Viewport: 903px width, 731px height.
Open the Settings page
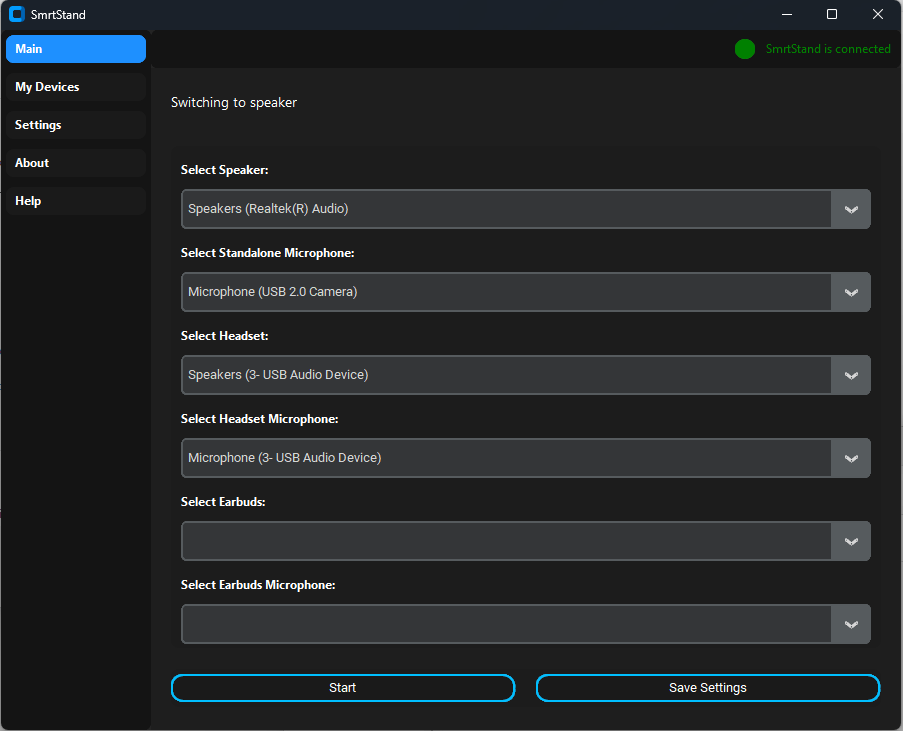point(76,125)
